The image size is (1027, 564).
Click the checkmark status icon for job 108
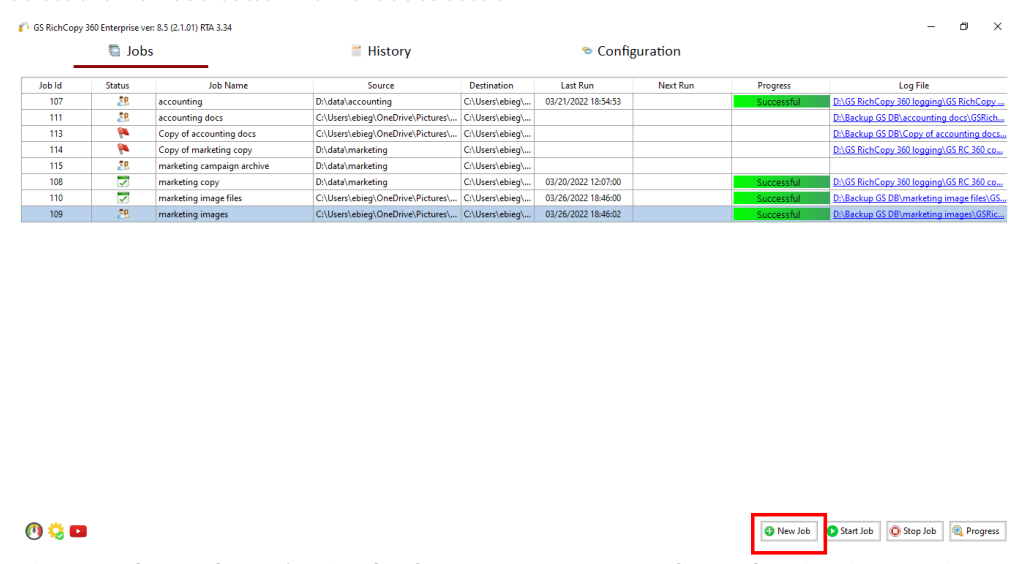123,181
